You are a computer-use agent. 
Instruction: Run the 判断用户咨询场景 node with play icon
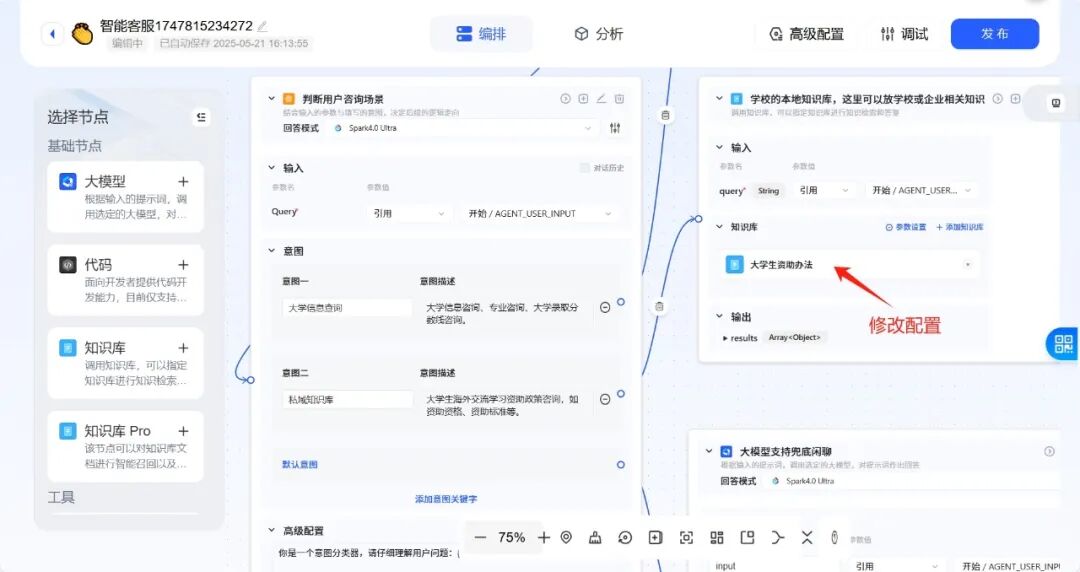(x=565, y=98)
